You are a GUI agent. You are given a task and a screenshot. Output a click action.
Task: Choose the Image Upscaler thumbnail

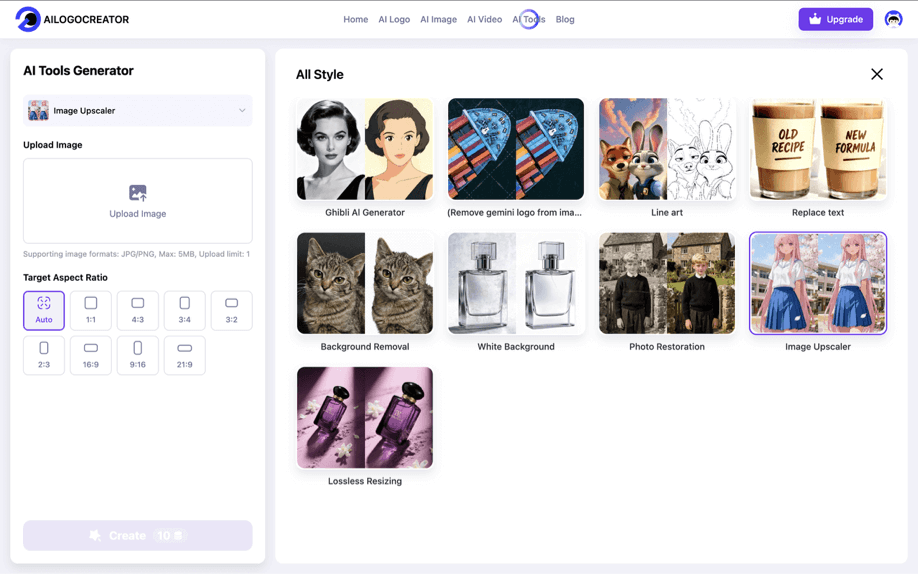818,283
